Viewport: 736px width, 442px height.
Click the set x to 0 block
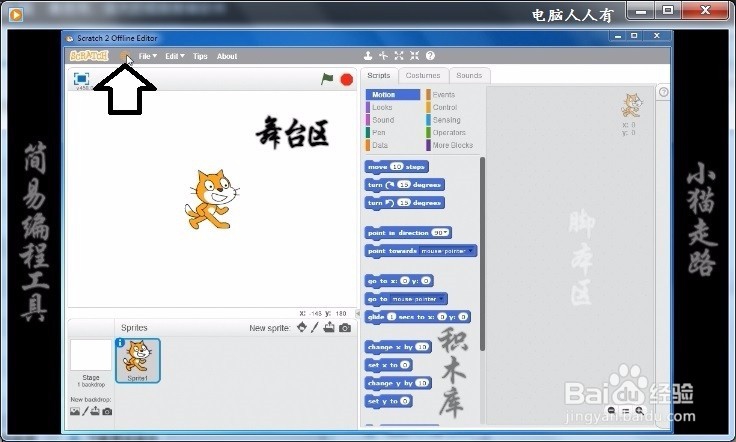pyautogui.click(x=389, y=365)
